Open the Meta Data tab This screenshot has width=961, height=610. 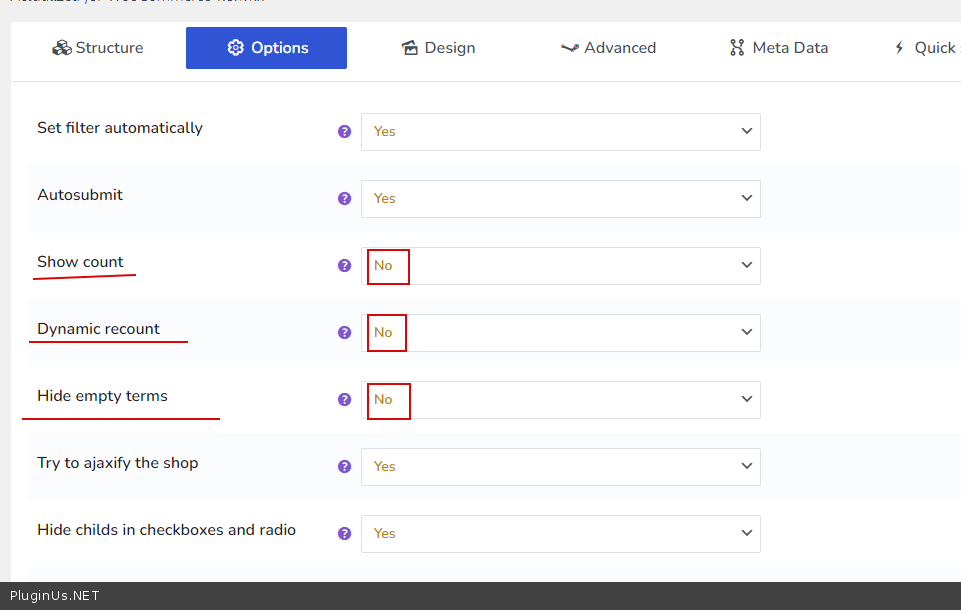[x=779, y=48]
